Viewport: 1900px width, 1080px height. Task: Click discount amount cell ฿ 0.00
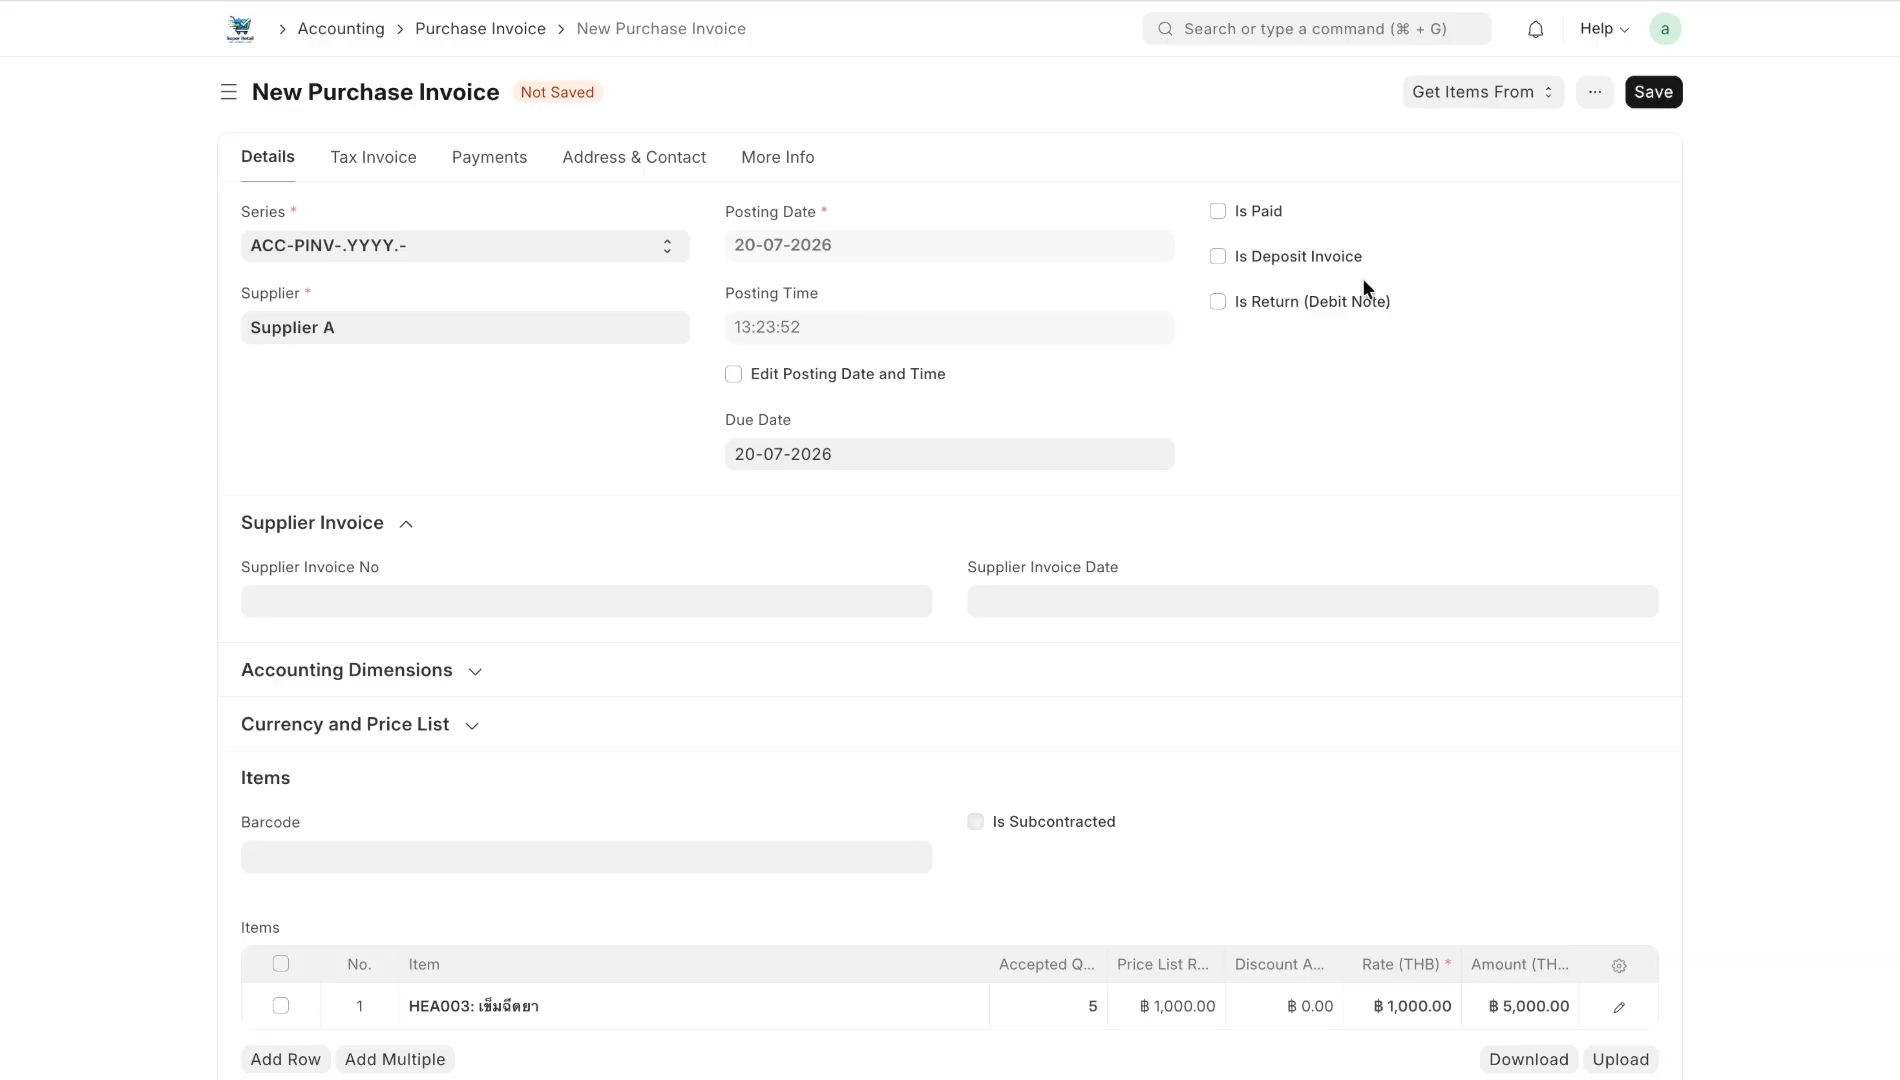coord(1284,1006)
